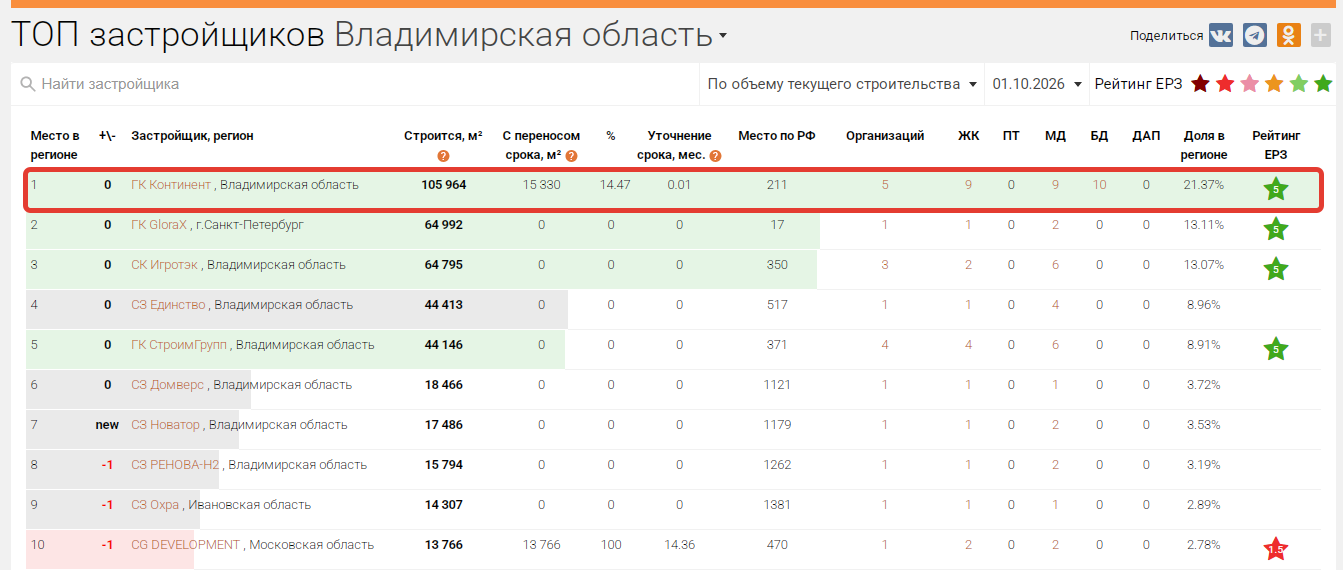Screen dimensions: 1343x570
Task: Click help icon under Строится, м² header
Action: tap(443, 156)
